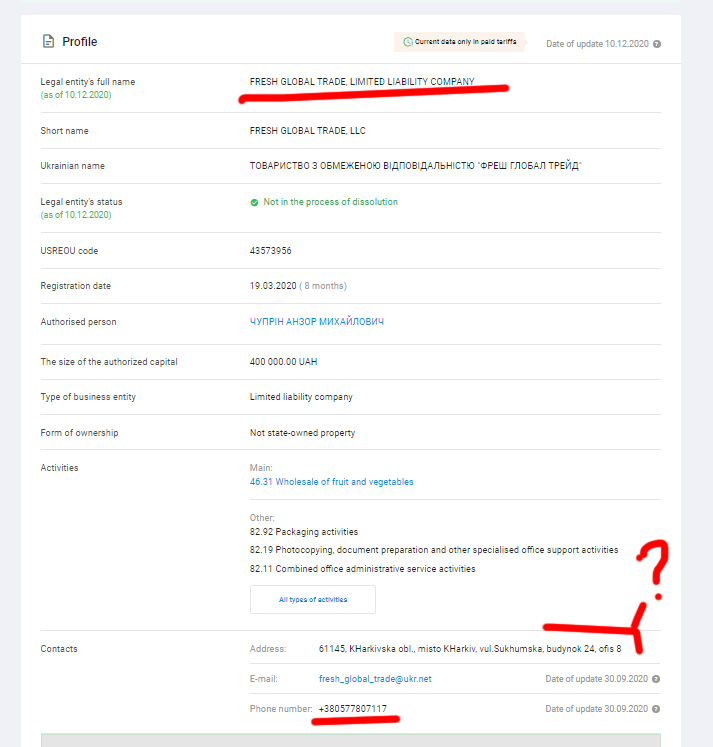Image resolution: width=713 pixels, height=747 pixels.
Task: Click 82.19 Photocopying, document preparation activity
Action: click(434, 550)
